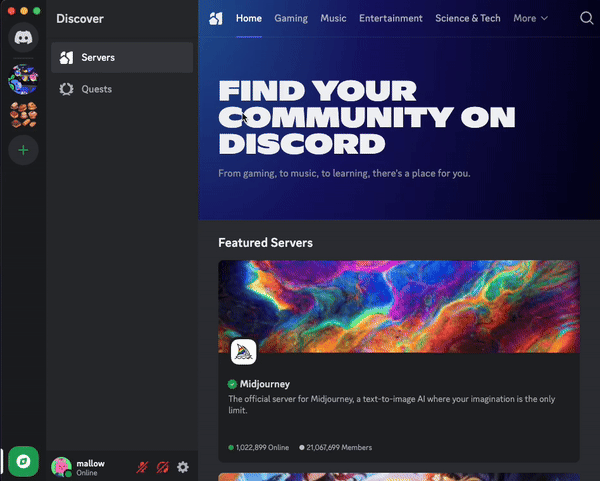Switch to the Science & Tech tab

coord(468,18)
